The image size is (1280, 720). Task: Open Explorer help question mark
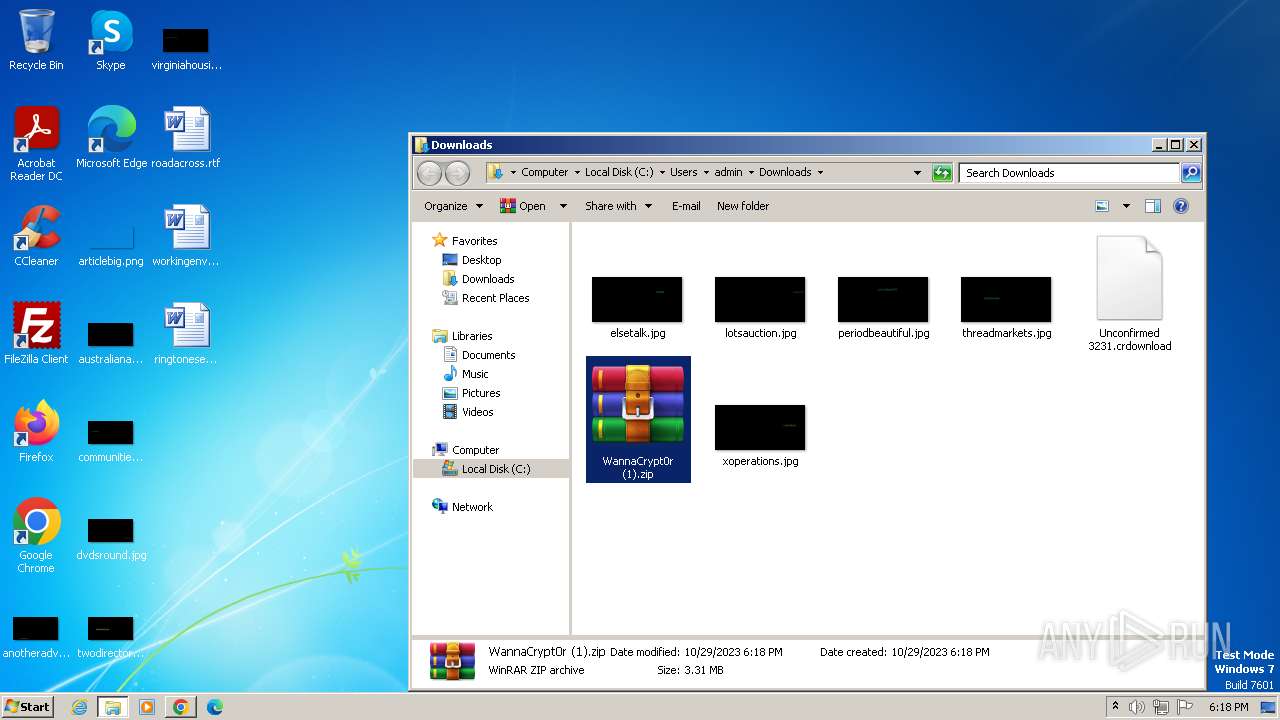(x=1180, y=206)
